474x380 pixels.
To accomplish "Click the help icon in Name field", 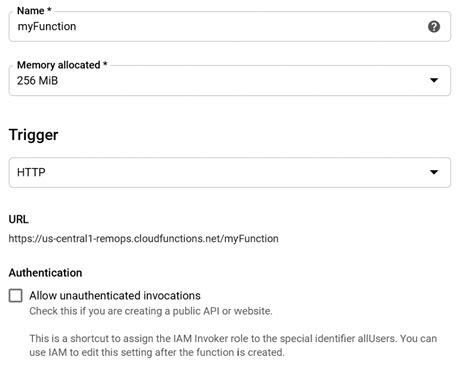I will click(434, 26).
